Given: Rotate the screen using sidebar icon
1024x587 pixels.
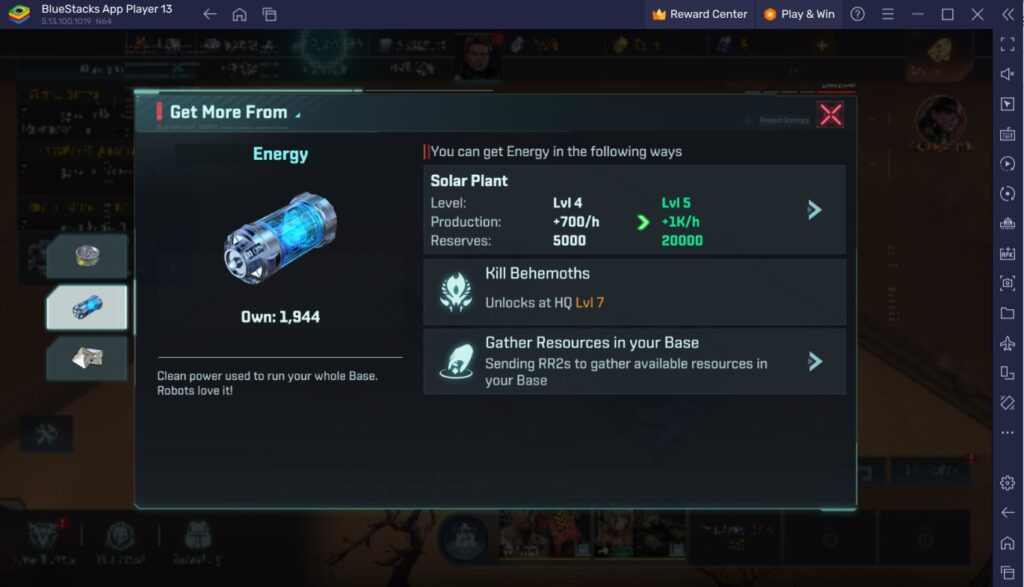Looking at the screenshot, I should point(1005,193).
